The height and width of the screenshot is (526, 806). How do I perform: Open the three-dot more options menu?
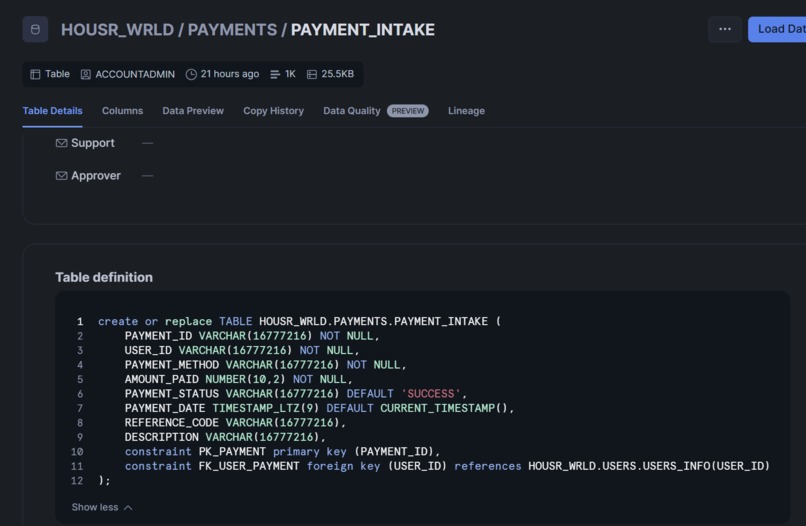[725, 29]
